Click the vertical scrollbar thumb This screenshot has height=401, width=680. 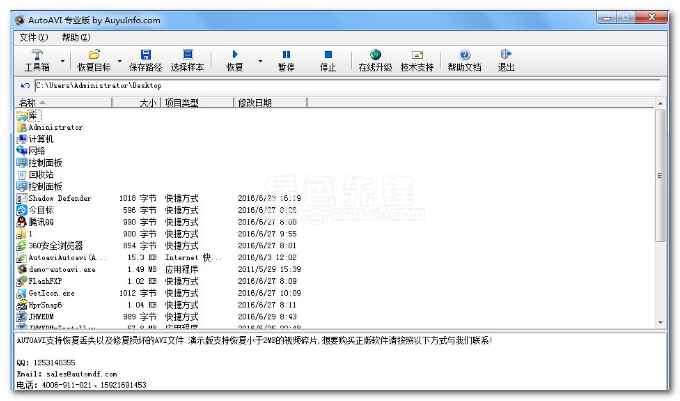(660, 176)
